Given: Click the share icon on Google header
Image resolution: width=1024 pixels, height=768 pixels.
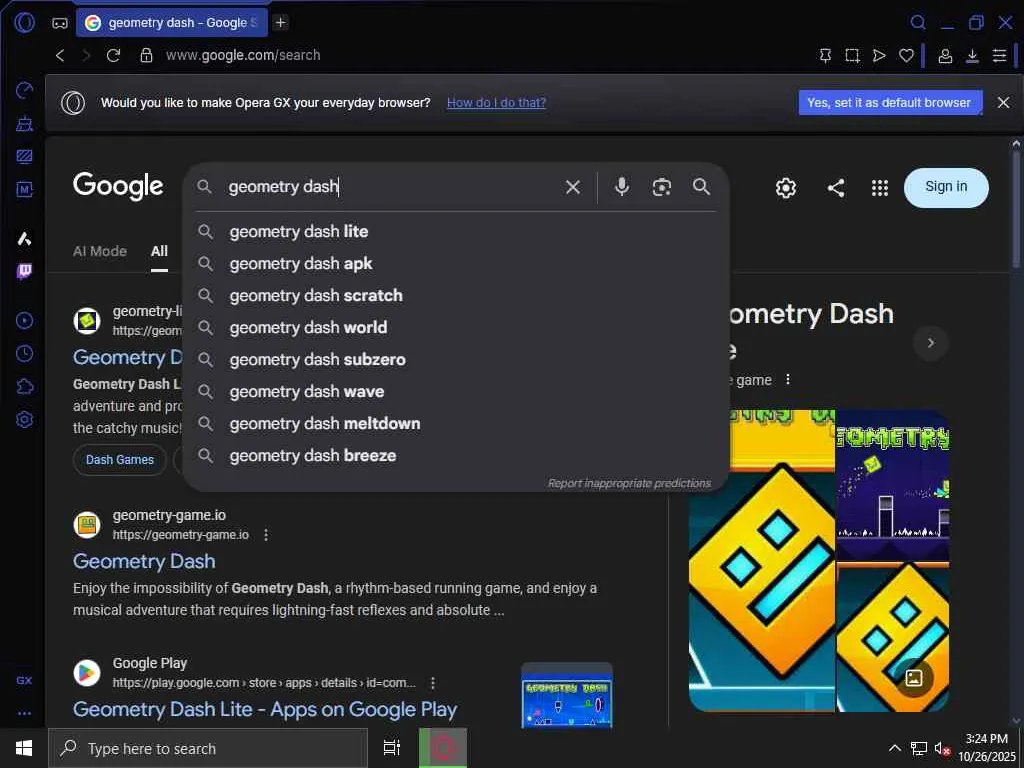Looking at the screenshot, I should click(836, 188).
